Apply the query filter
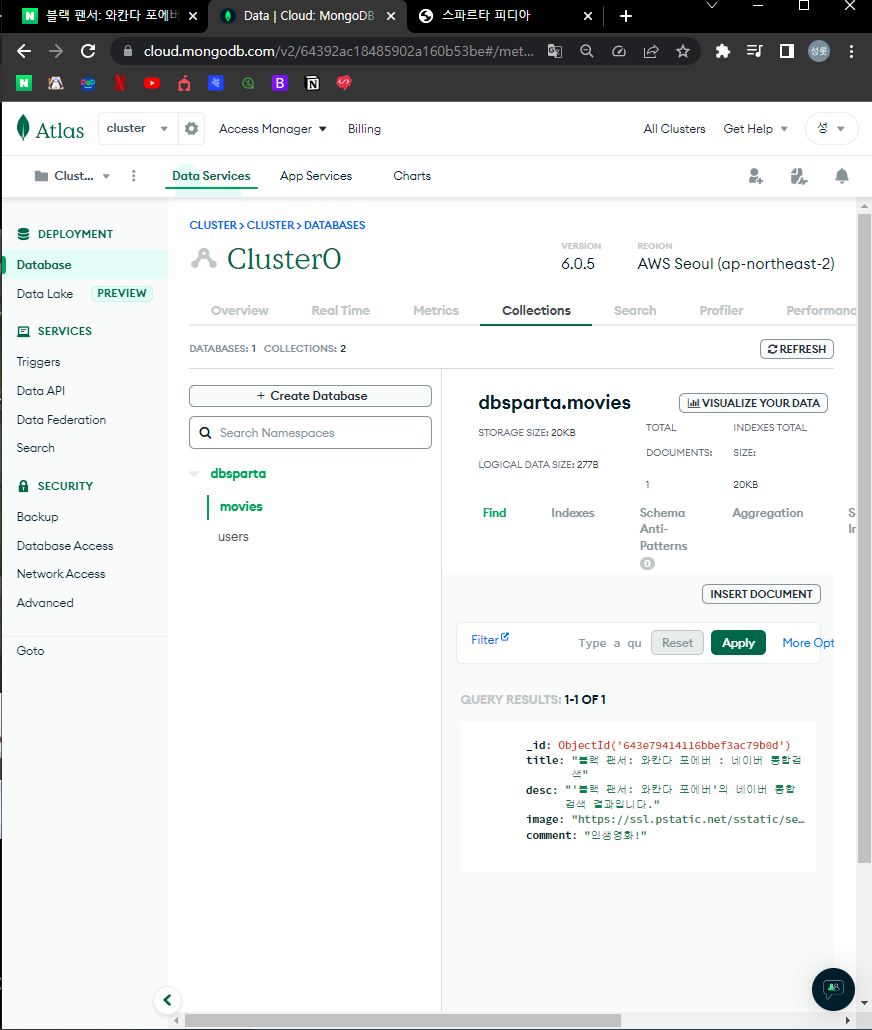This screenshot has width=872, height=1030. click(x=738, y=642)
